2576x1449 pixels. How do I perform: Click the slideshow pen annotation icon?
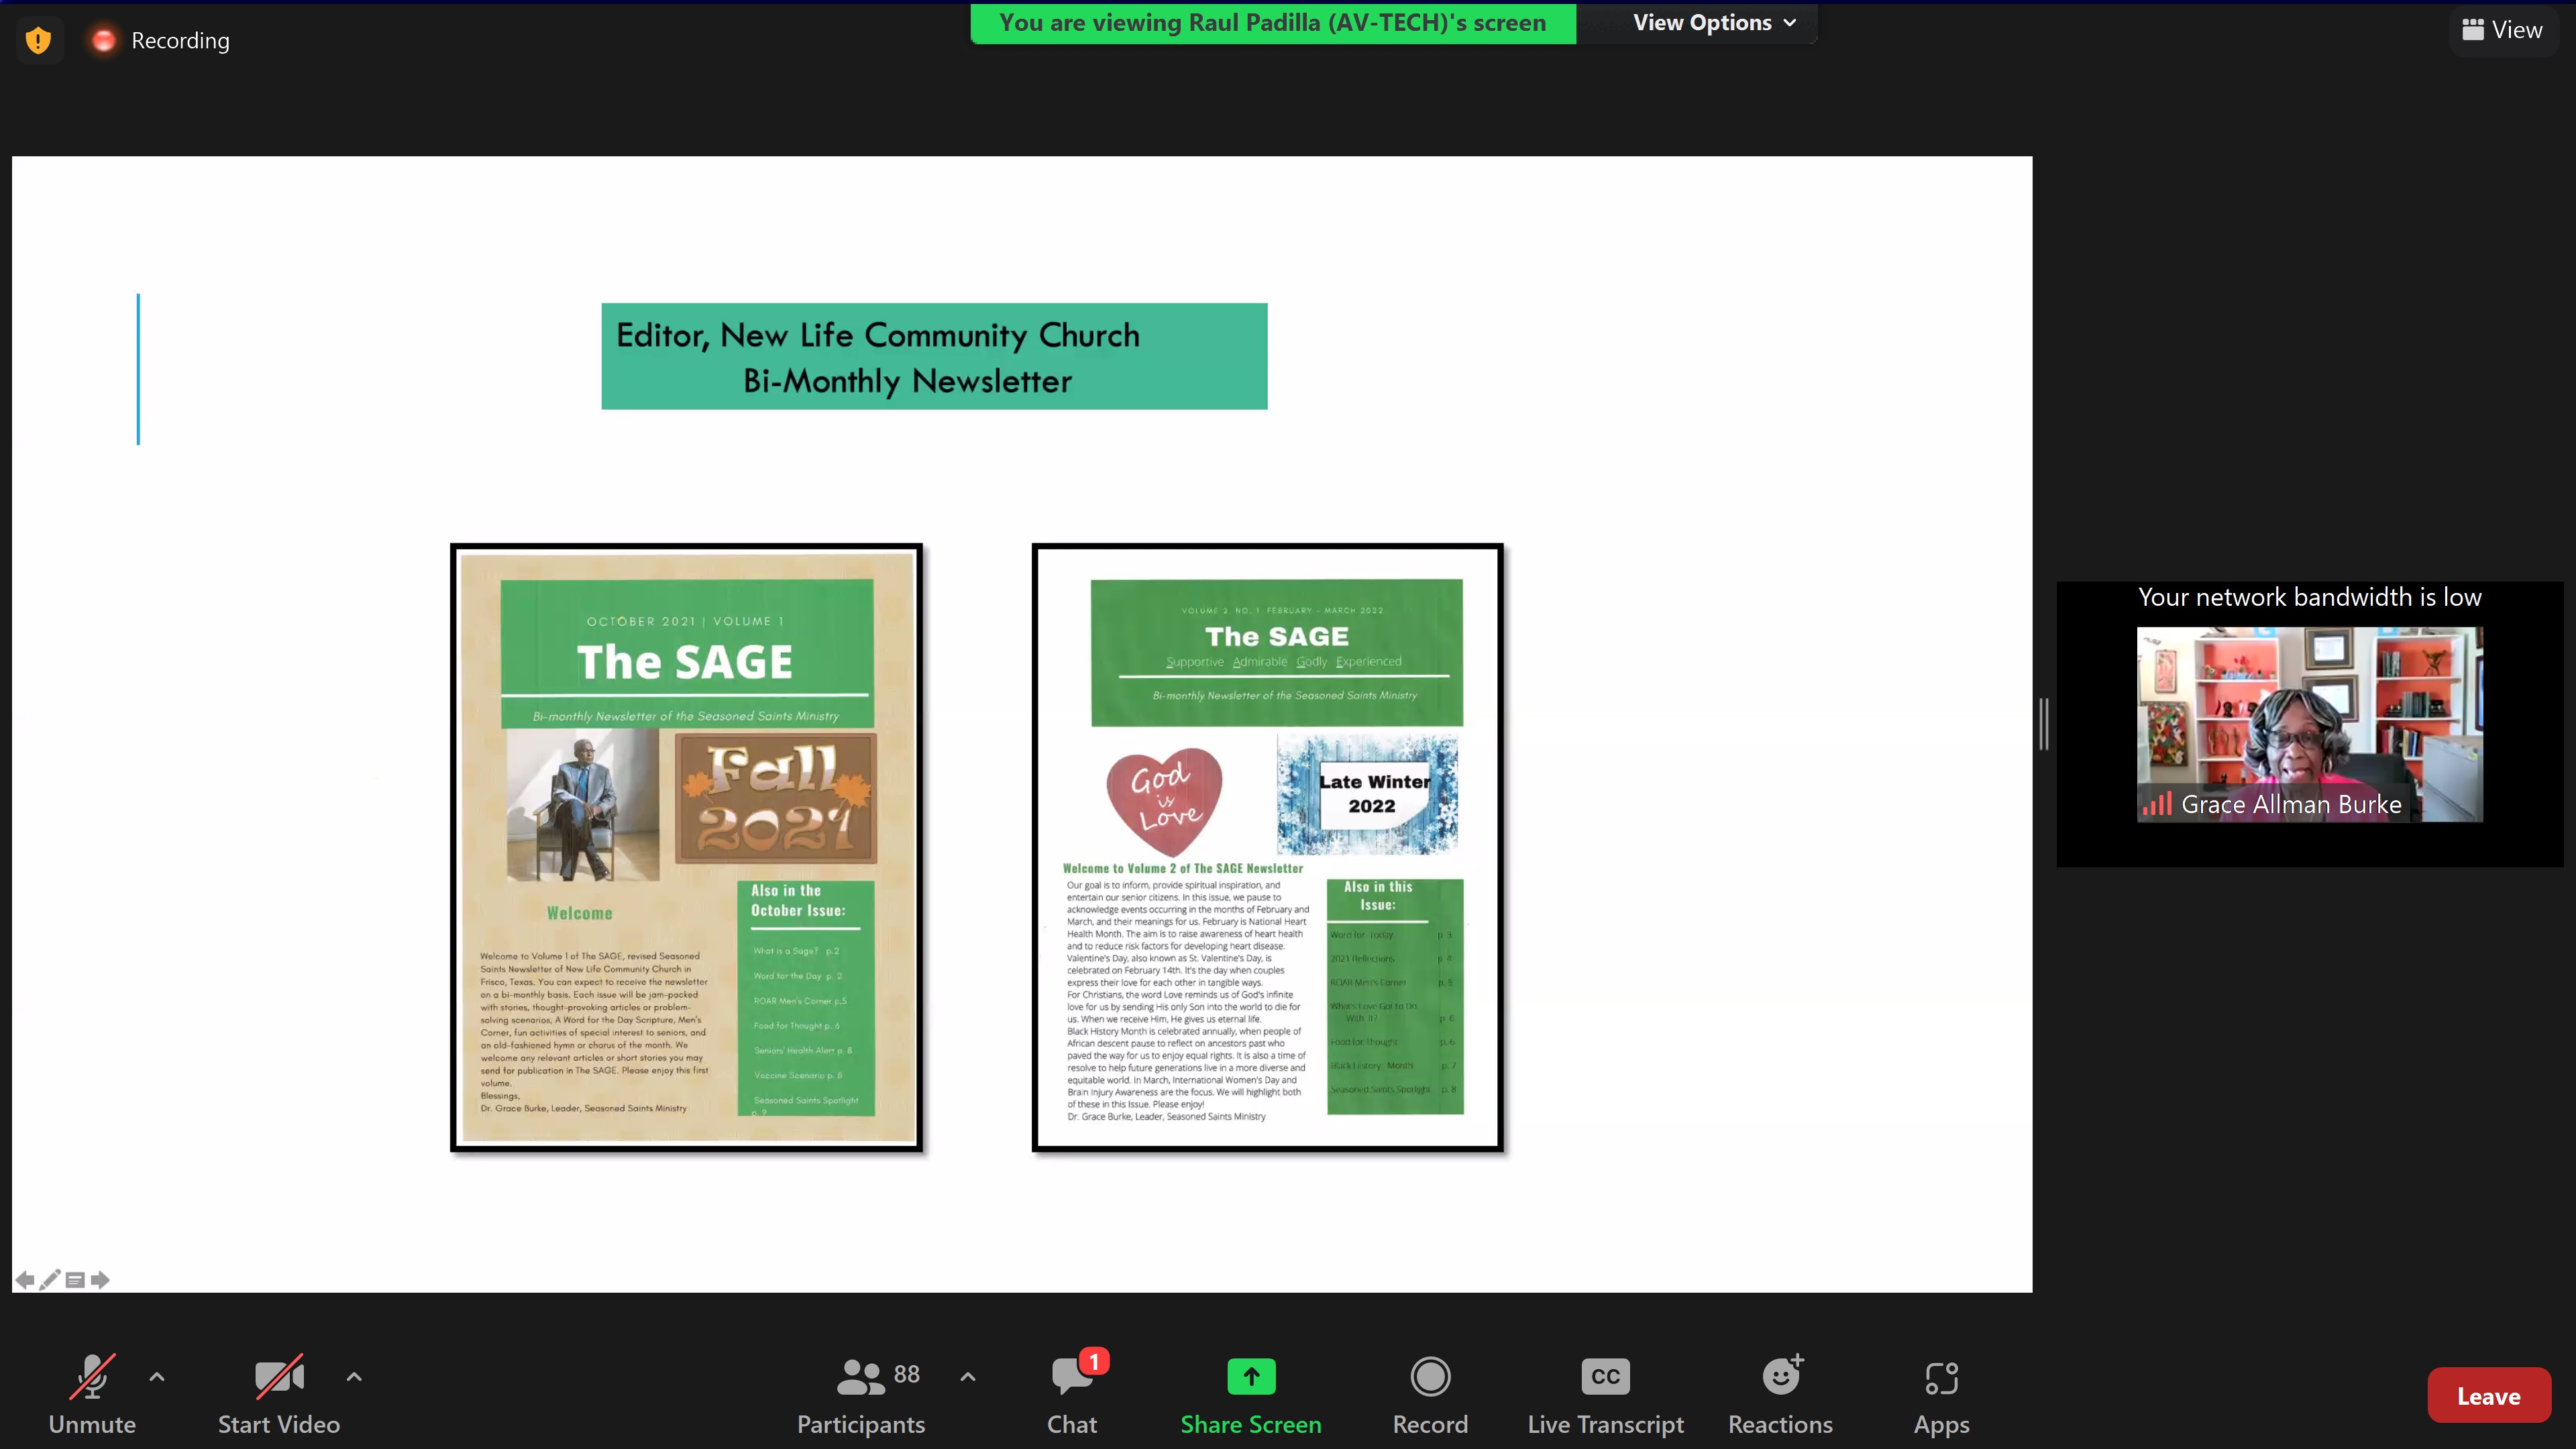(x=49, y=1279)
